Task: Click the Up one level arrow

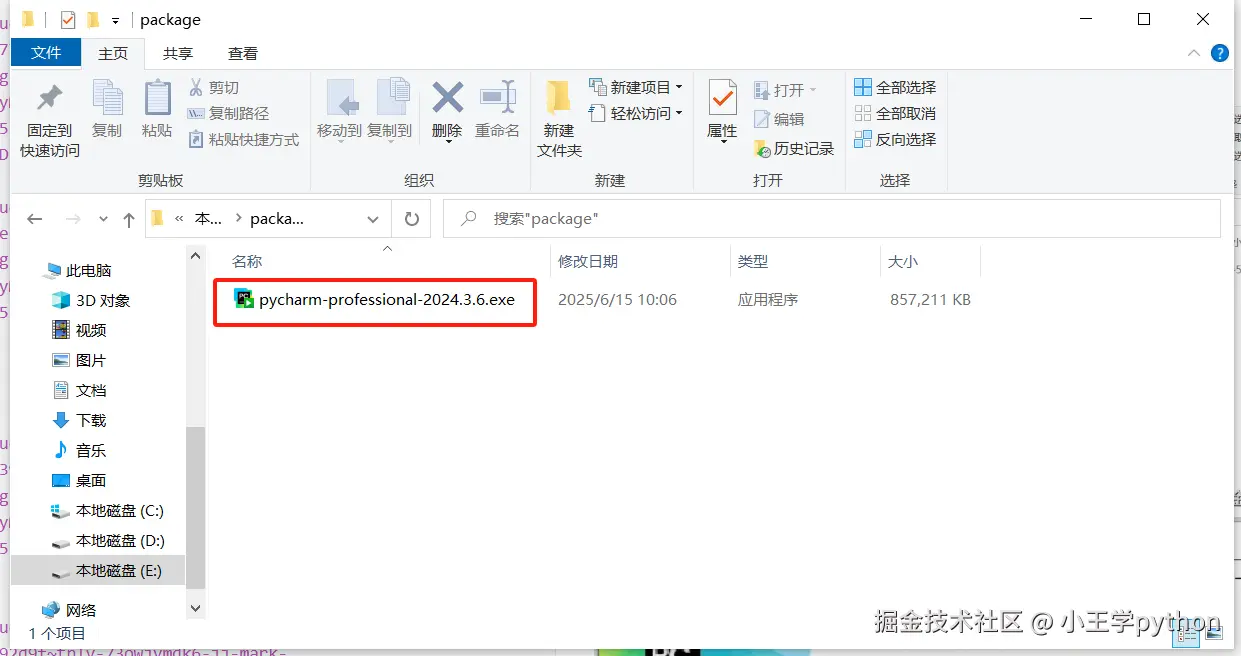Action: tap(129, 219)
